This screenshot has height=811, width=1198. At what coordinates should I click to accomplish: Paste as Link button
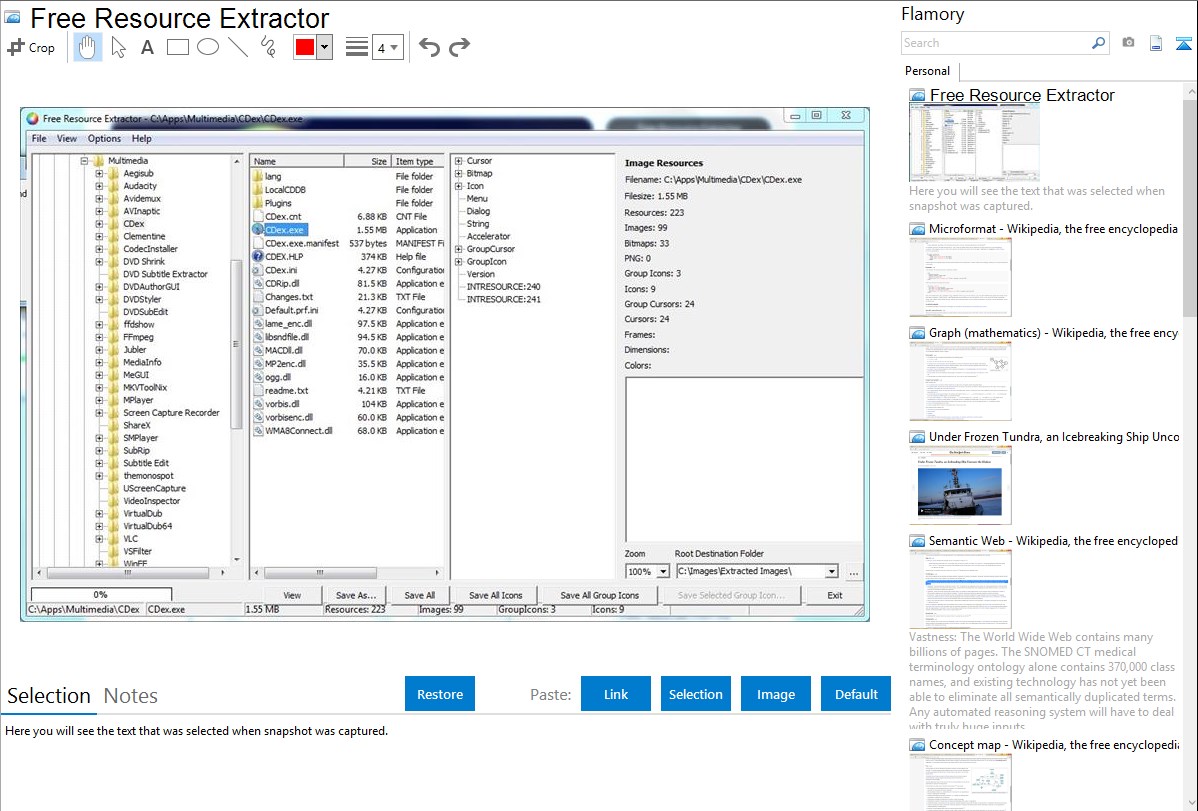point(616,694)
